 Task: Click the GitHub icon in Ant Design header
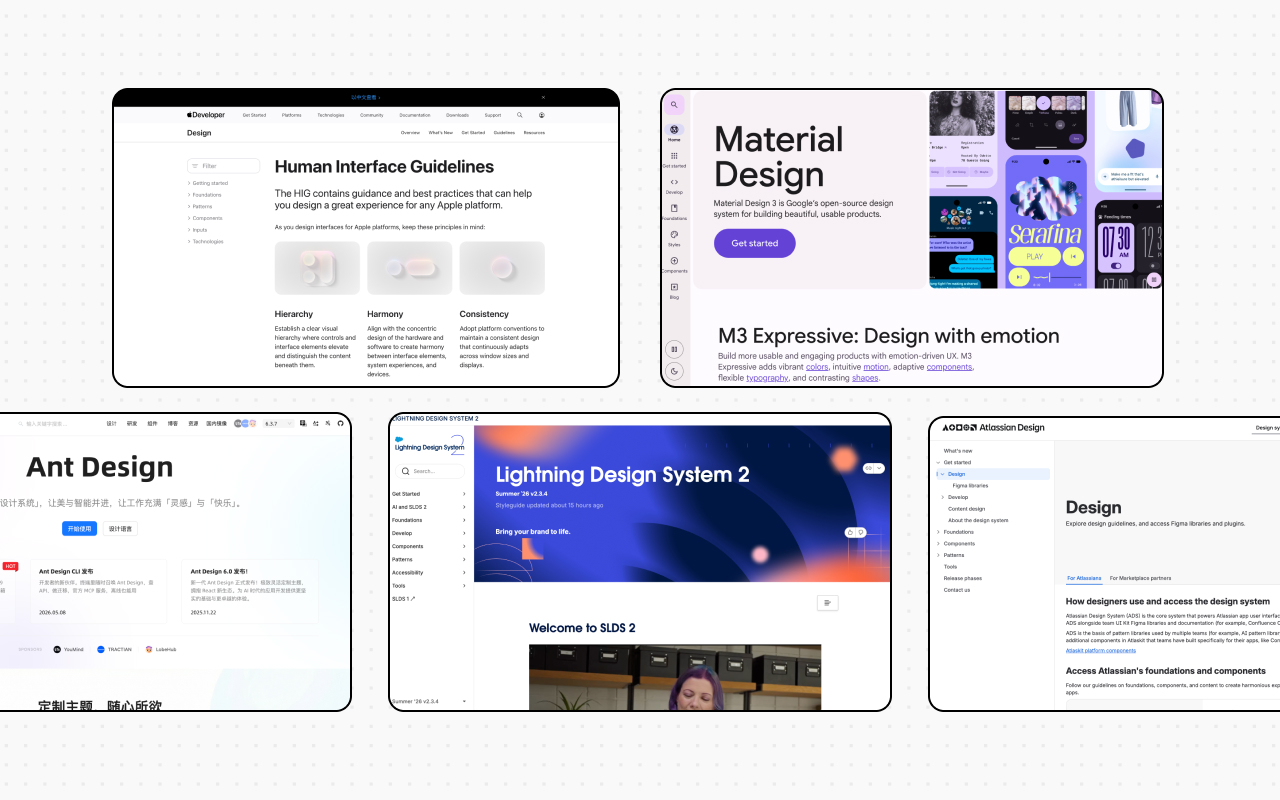pos(340,424)
